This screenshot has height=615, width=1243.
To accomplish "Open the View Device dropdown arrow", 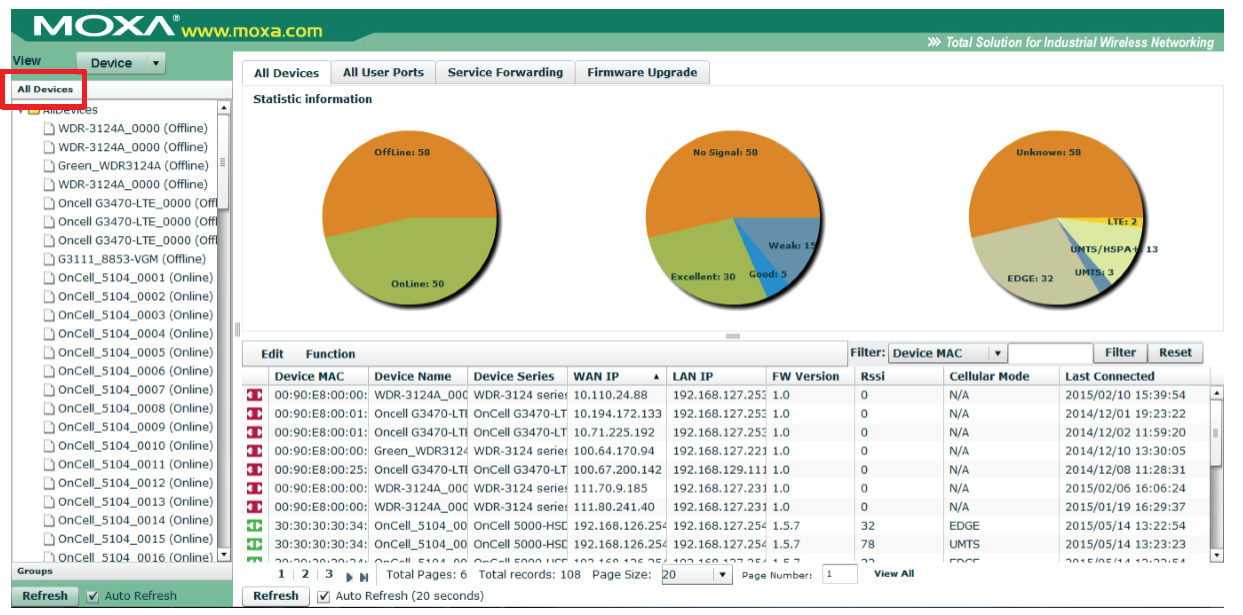I will click(156, 63).
